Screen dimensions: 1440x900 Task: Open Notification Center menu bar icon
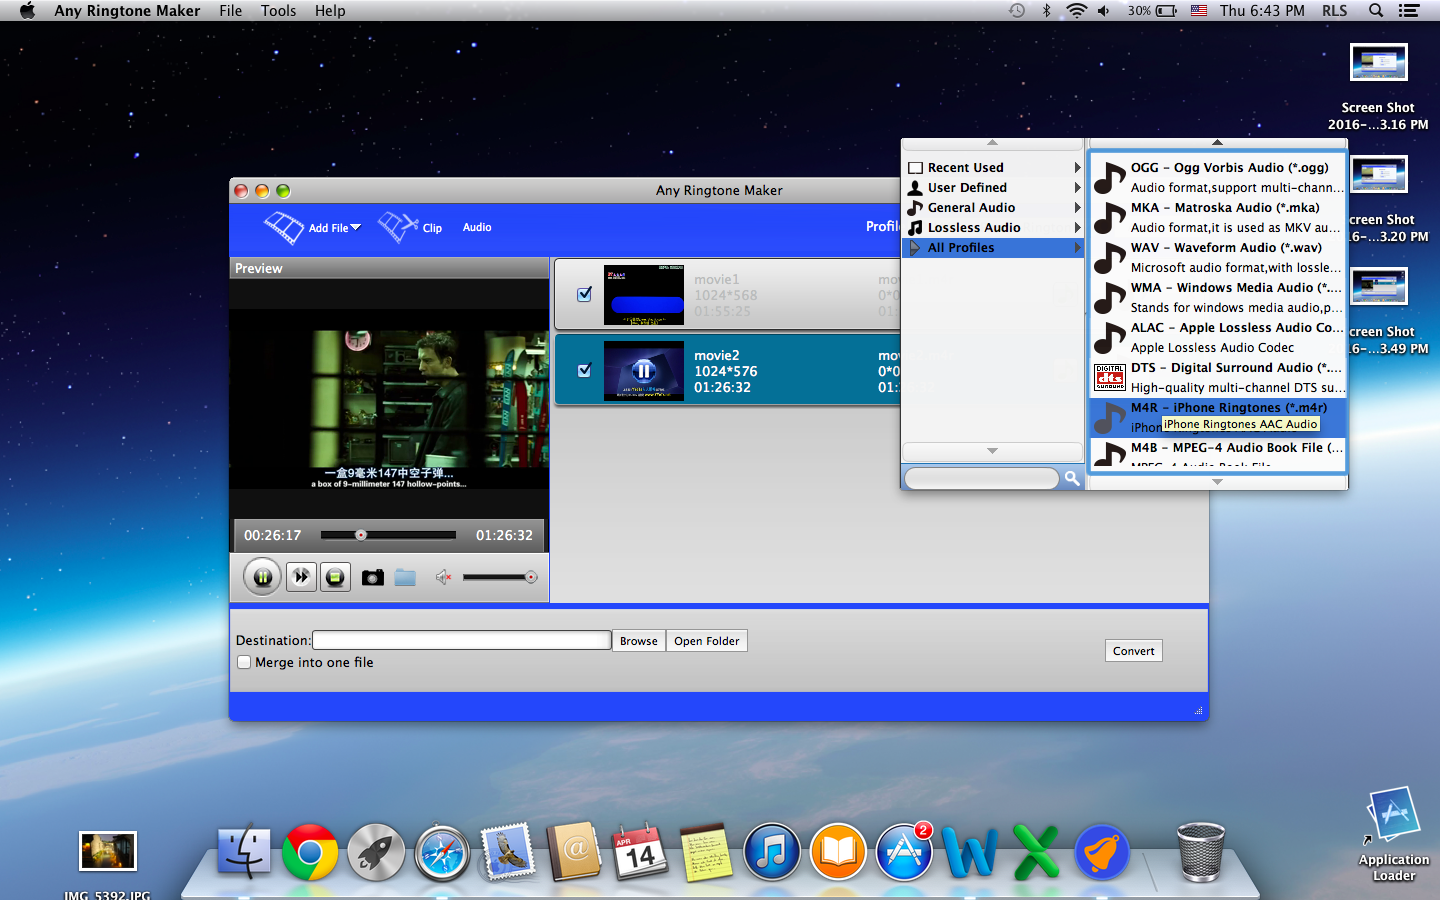[x=1409, y=11]
